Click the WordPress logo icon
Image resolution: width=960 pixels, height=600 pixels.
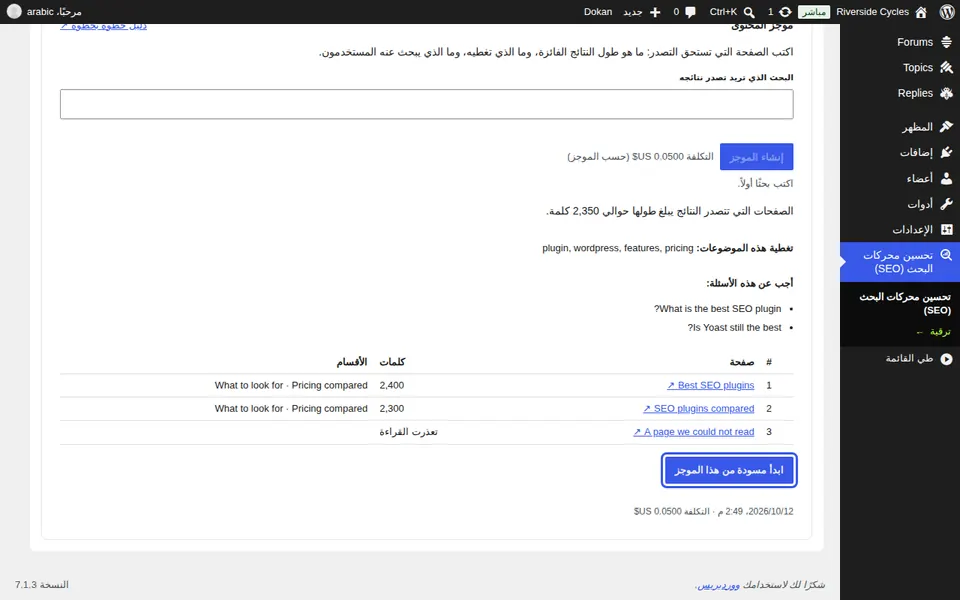point(947,12)
